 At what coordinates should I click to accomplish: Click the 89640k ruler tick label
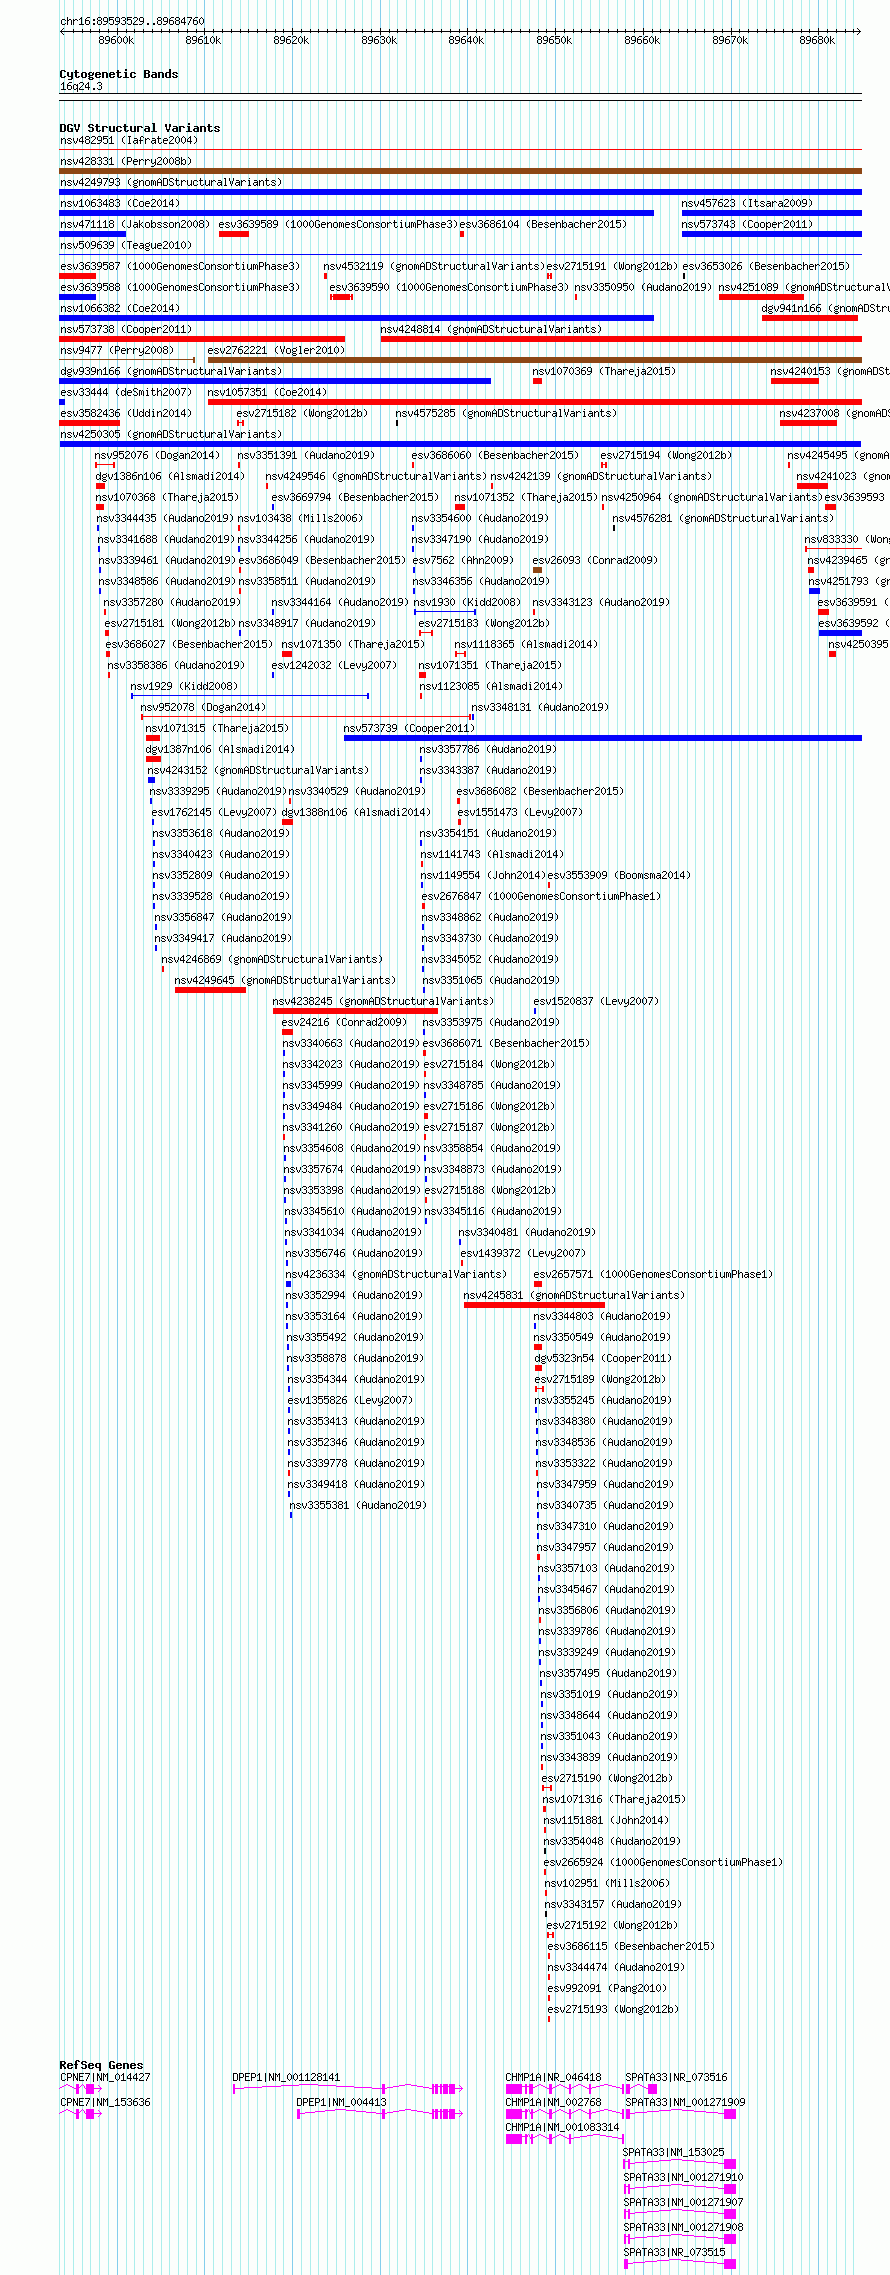pos(466,40)
